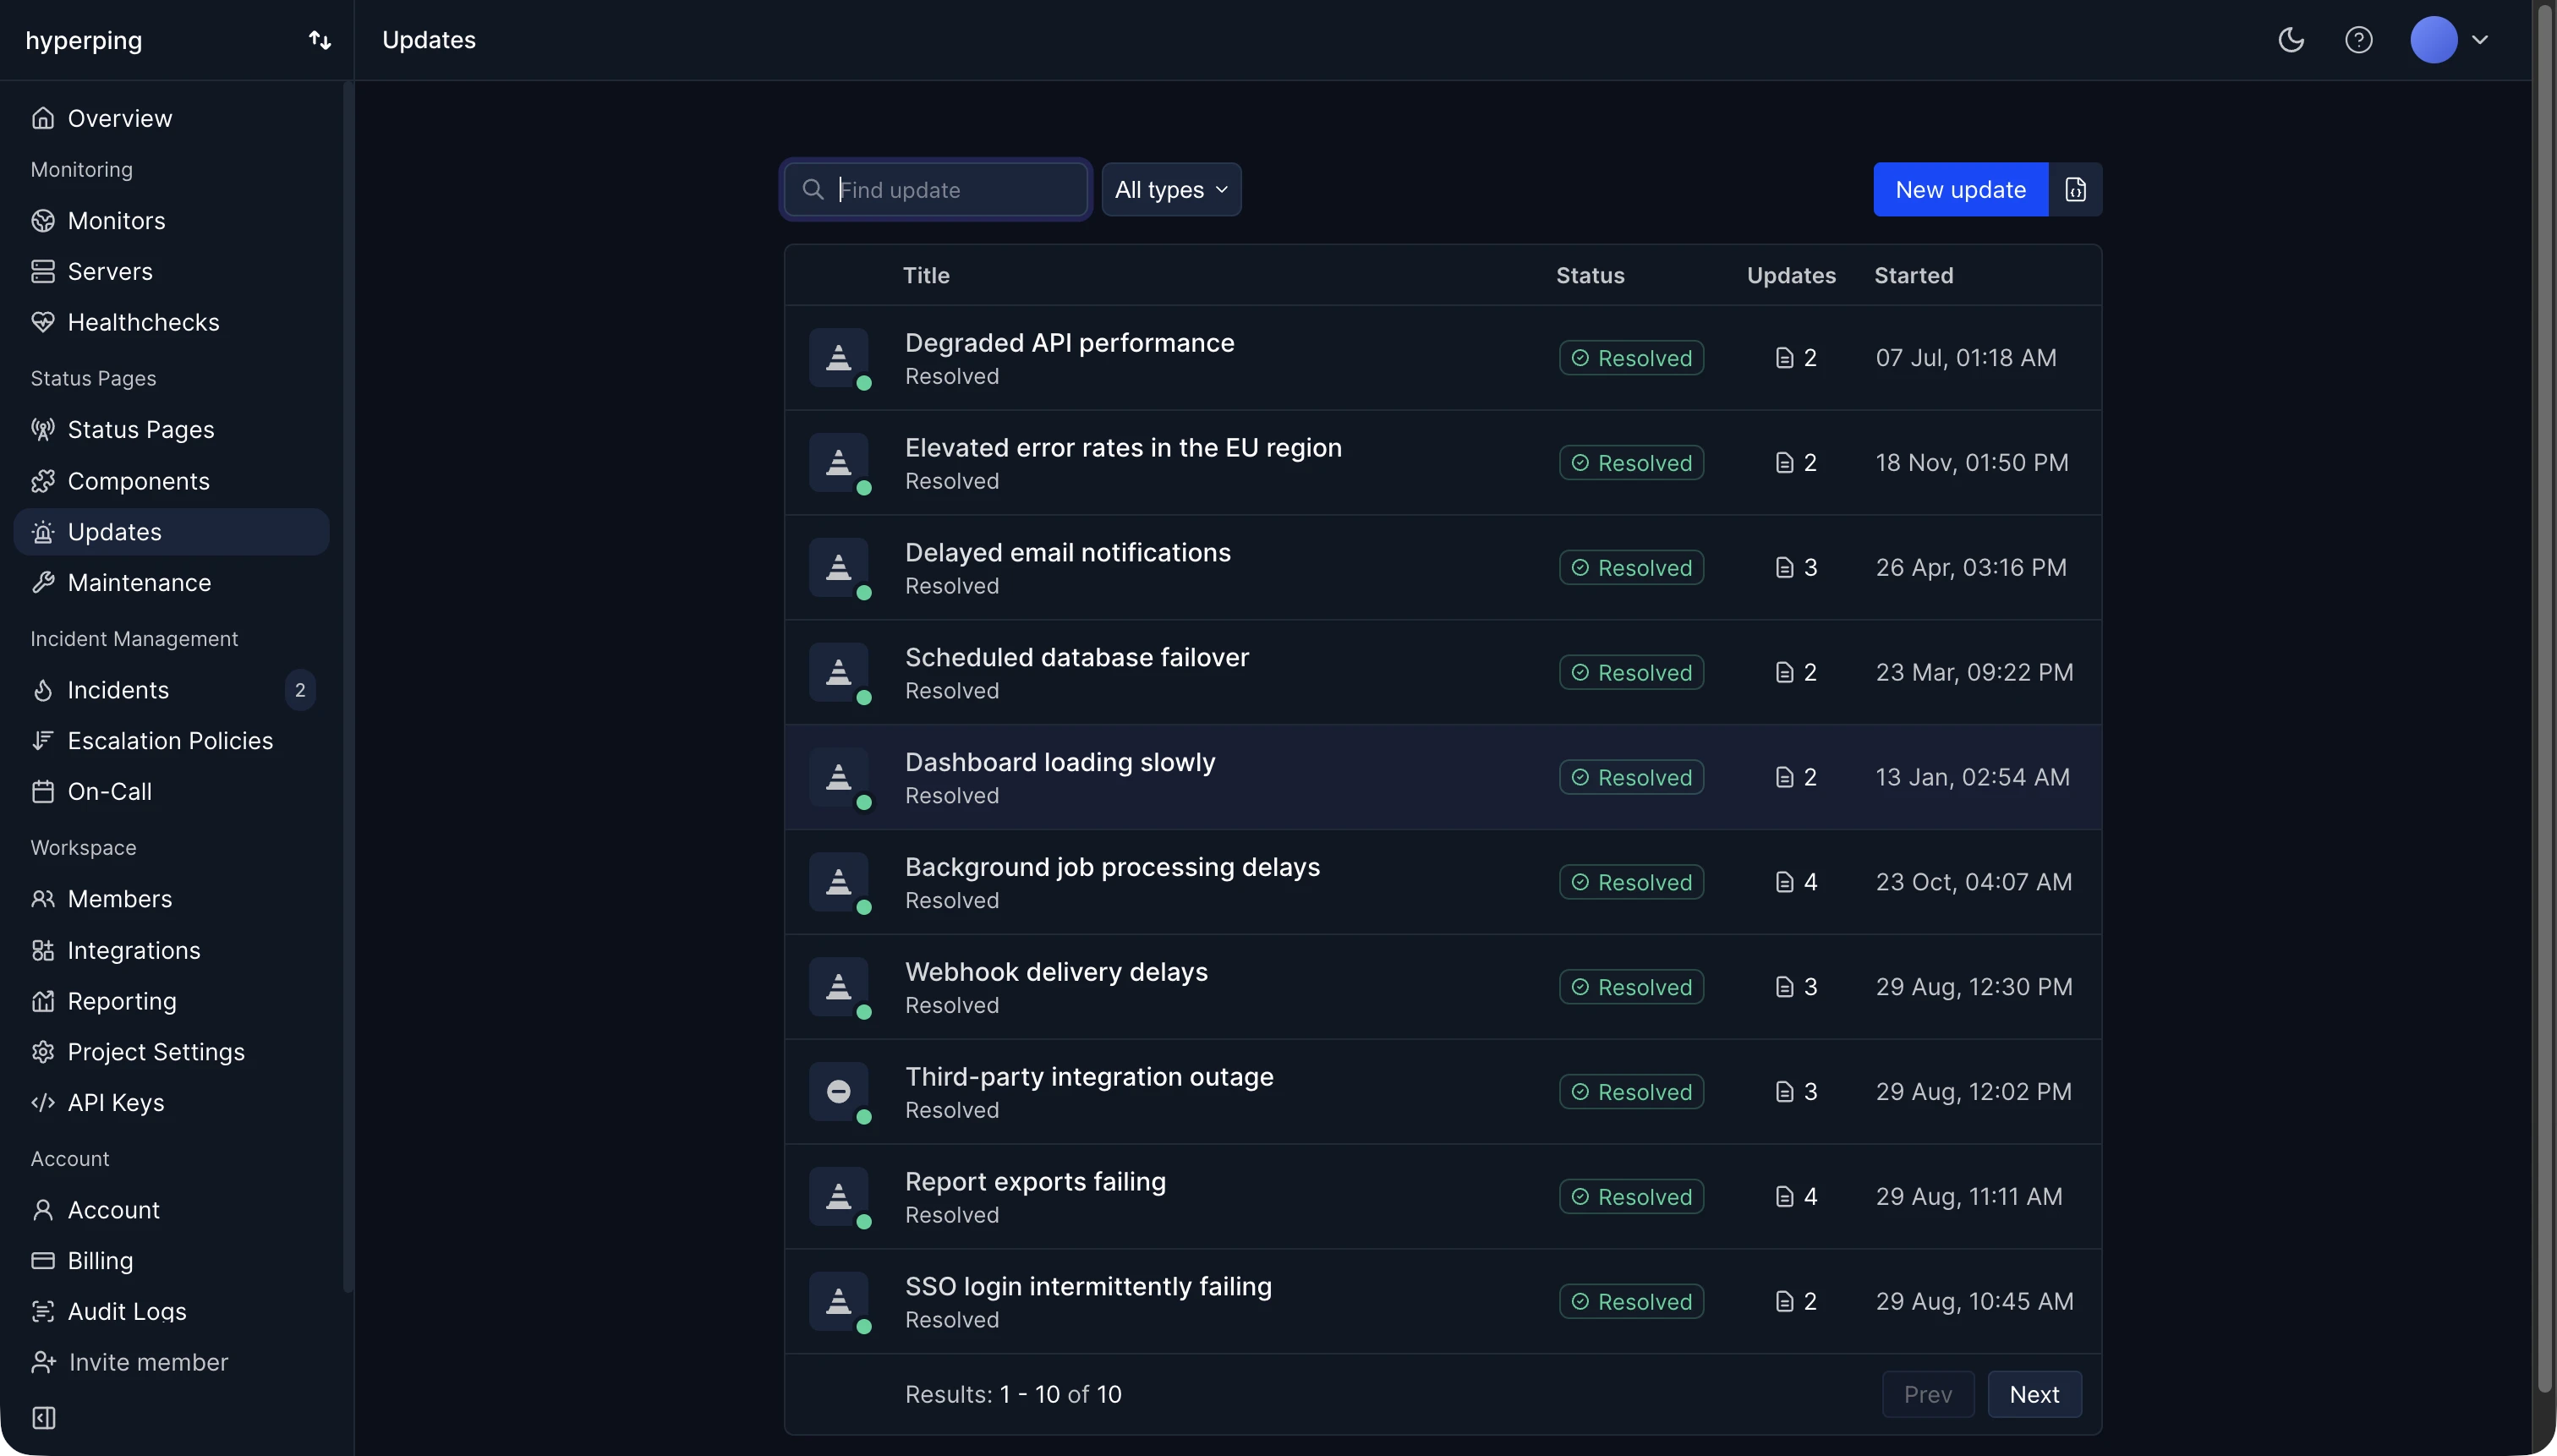The width and height of the screenshot is (2557, 1456).
Task: Click the Updates bell icon in sidebar
Action: point(43,532)
